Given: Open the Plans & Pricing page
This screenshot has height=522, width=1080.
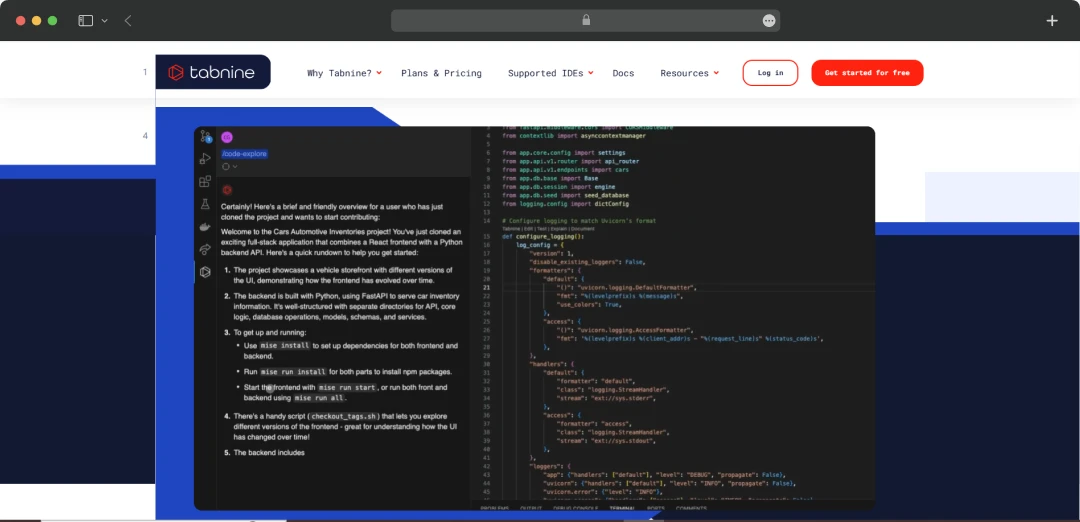Looking at the screenshot, I should (x=442, y=73).
